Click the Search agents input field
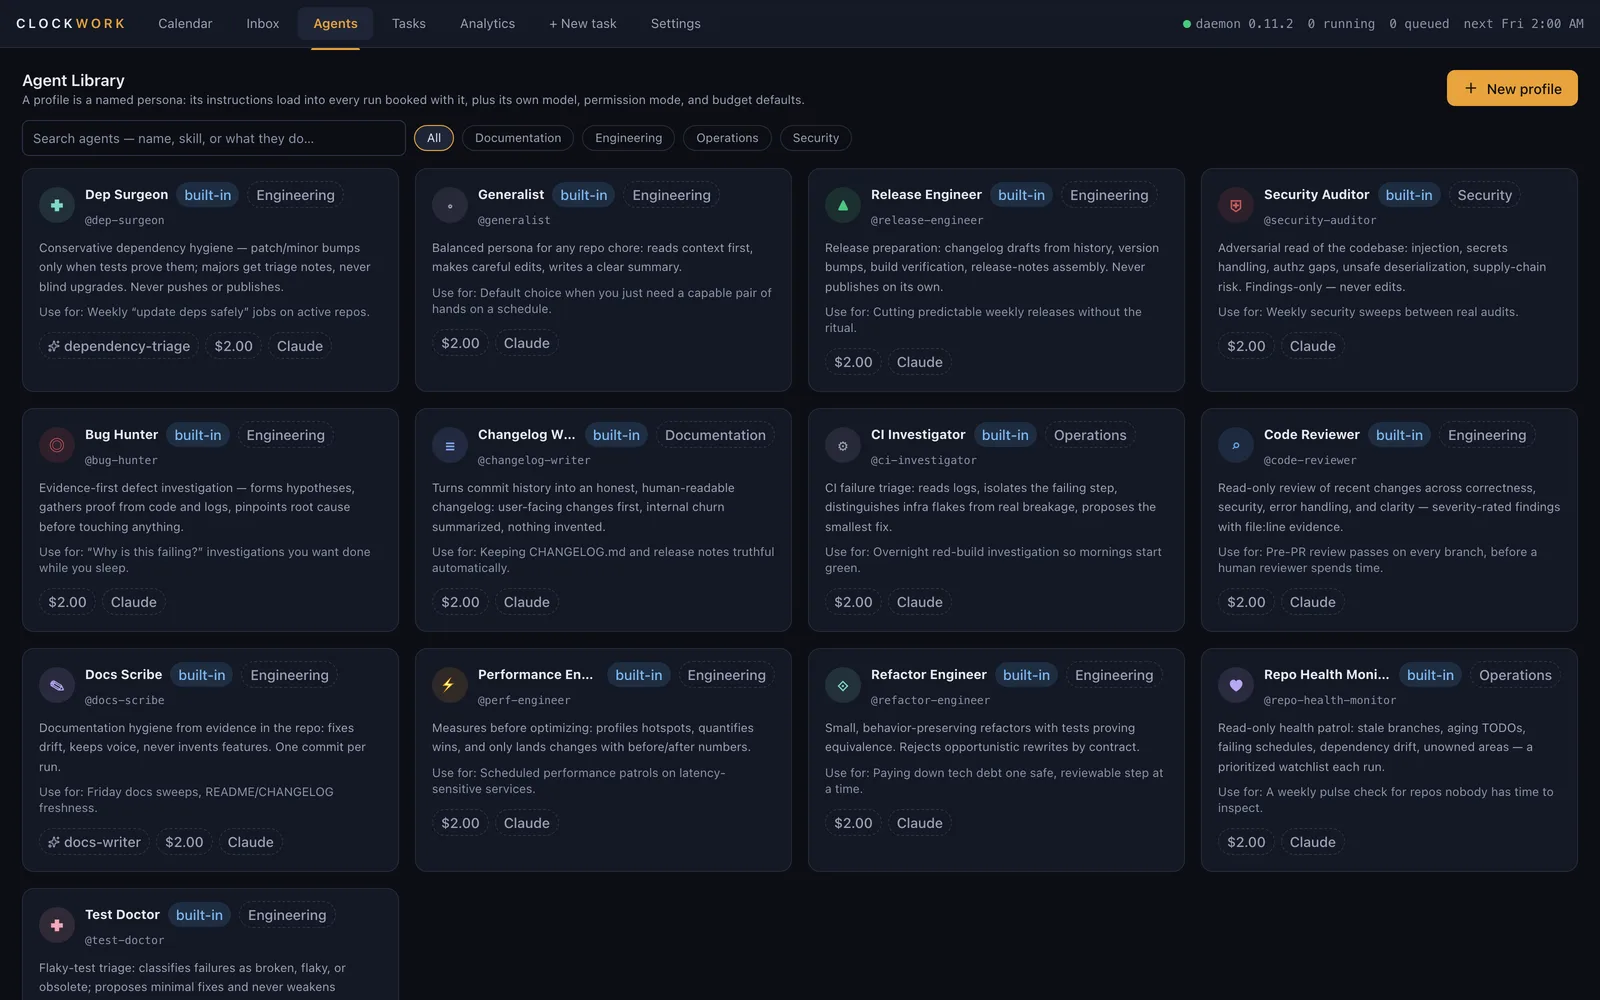 [214, 138]
